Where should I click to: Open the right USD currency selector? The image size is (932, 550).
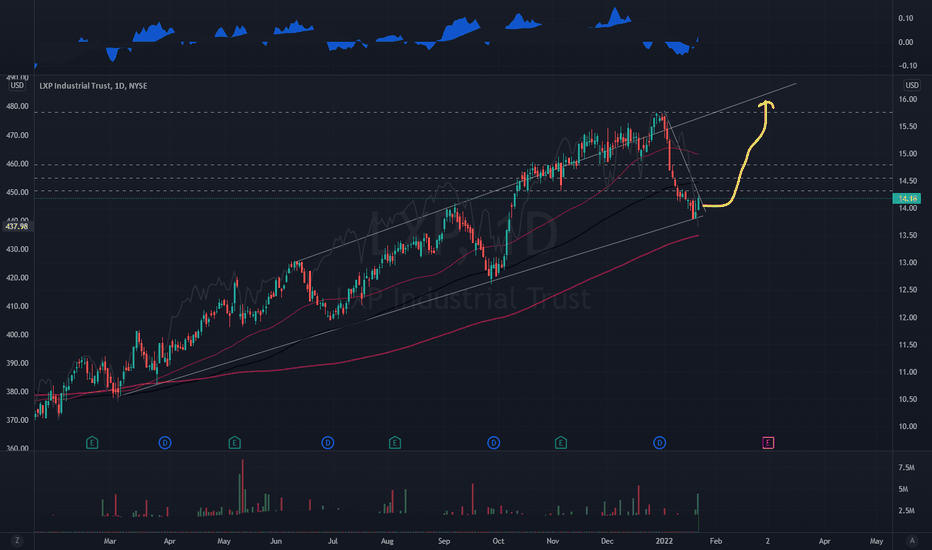(912, 85)
